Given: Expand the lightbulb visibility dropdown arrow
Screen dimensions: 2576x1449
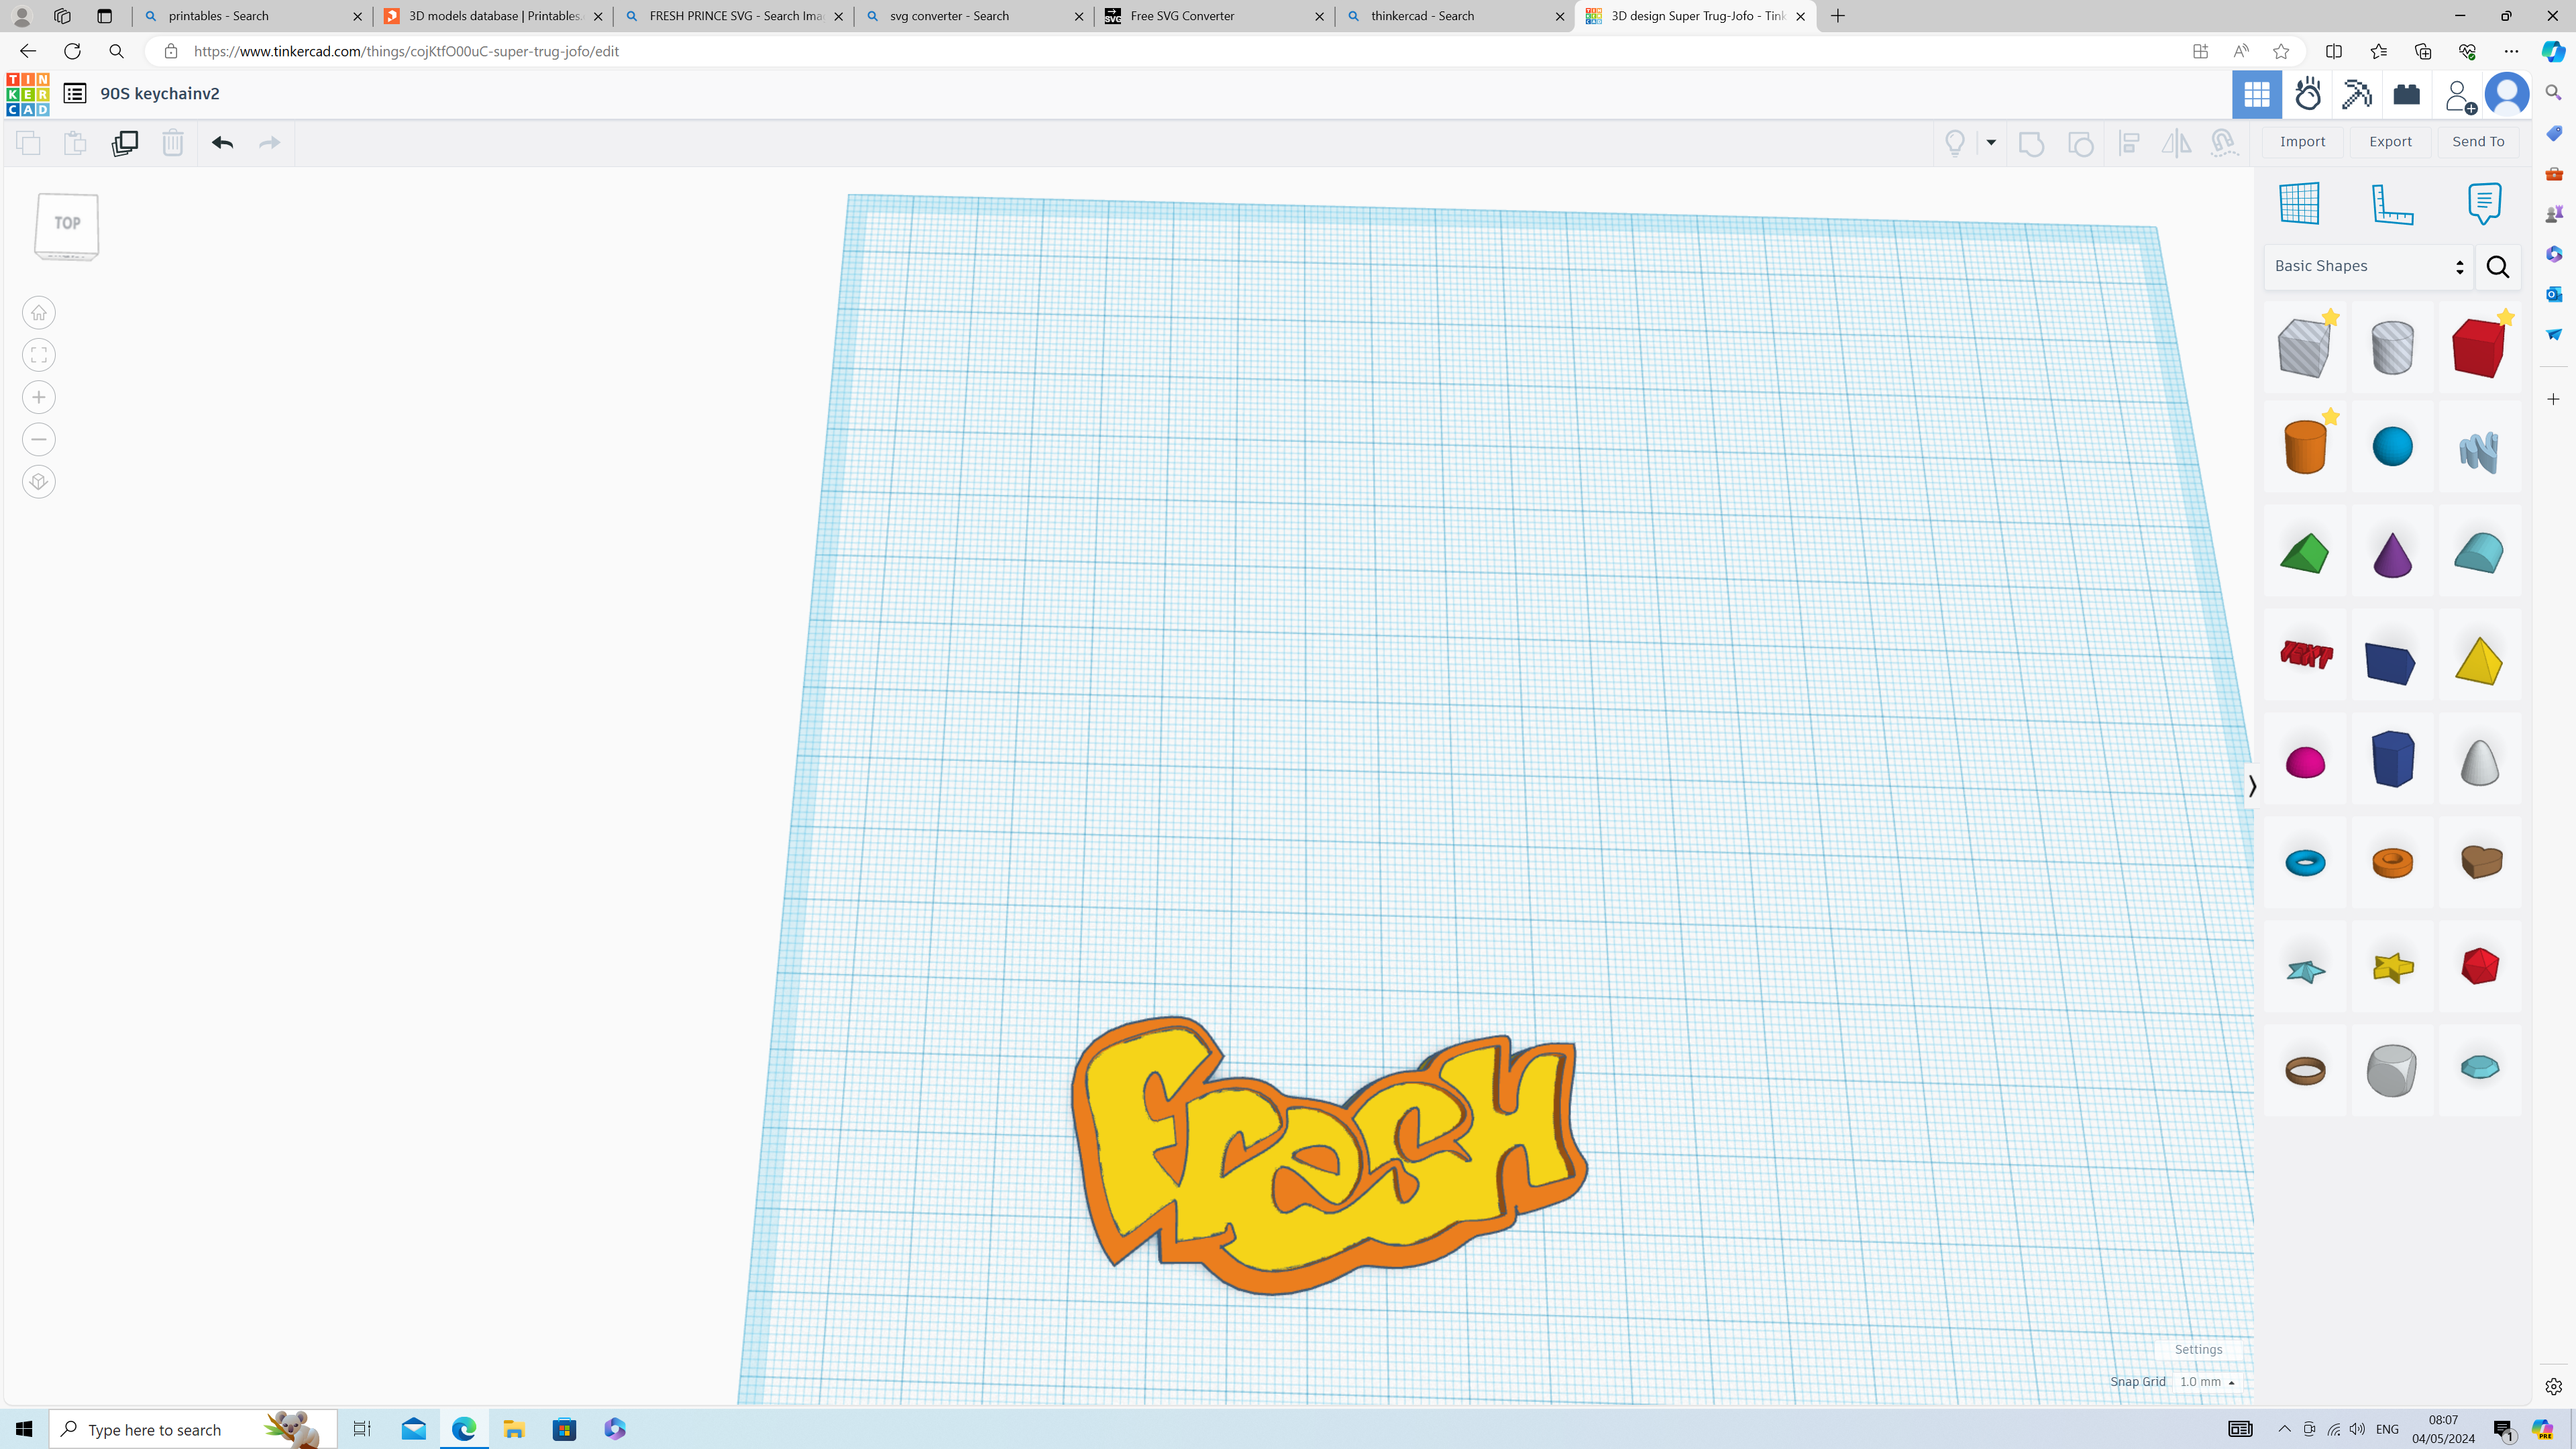Looking at the screenshot, I should pos(1991,142).
